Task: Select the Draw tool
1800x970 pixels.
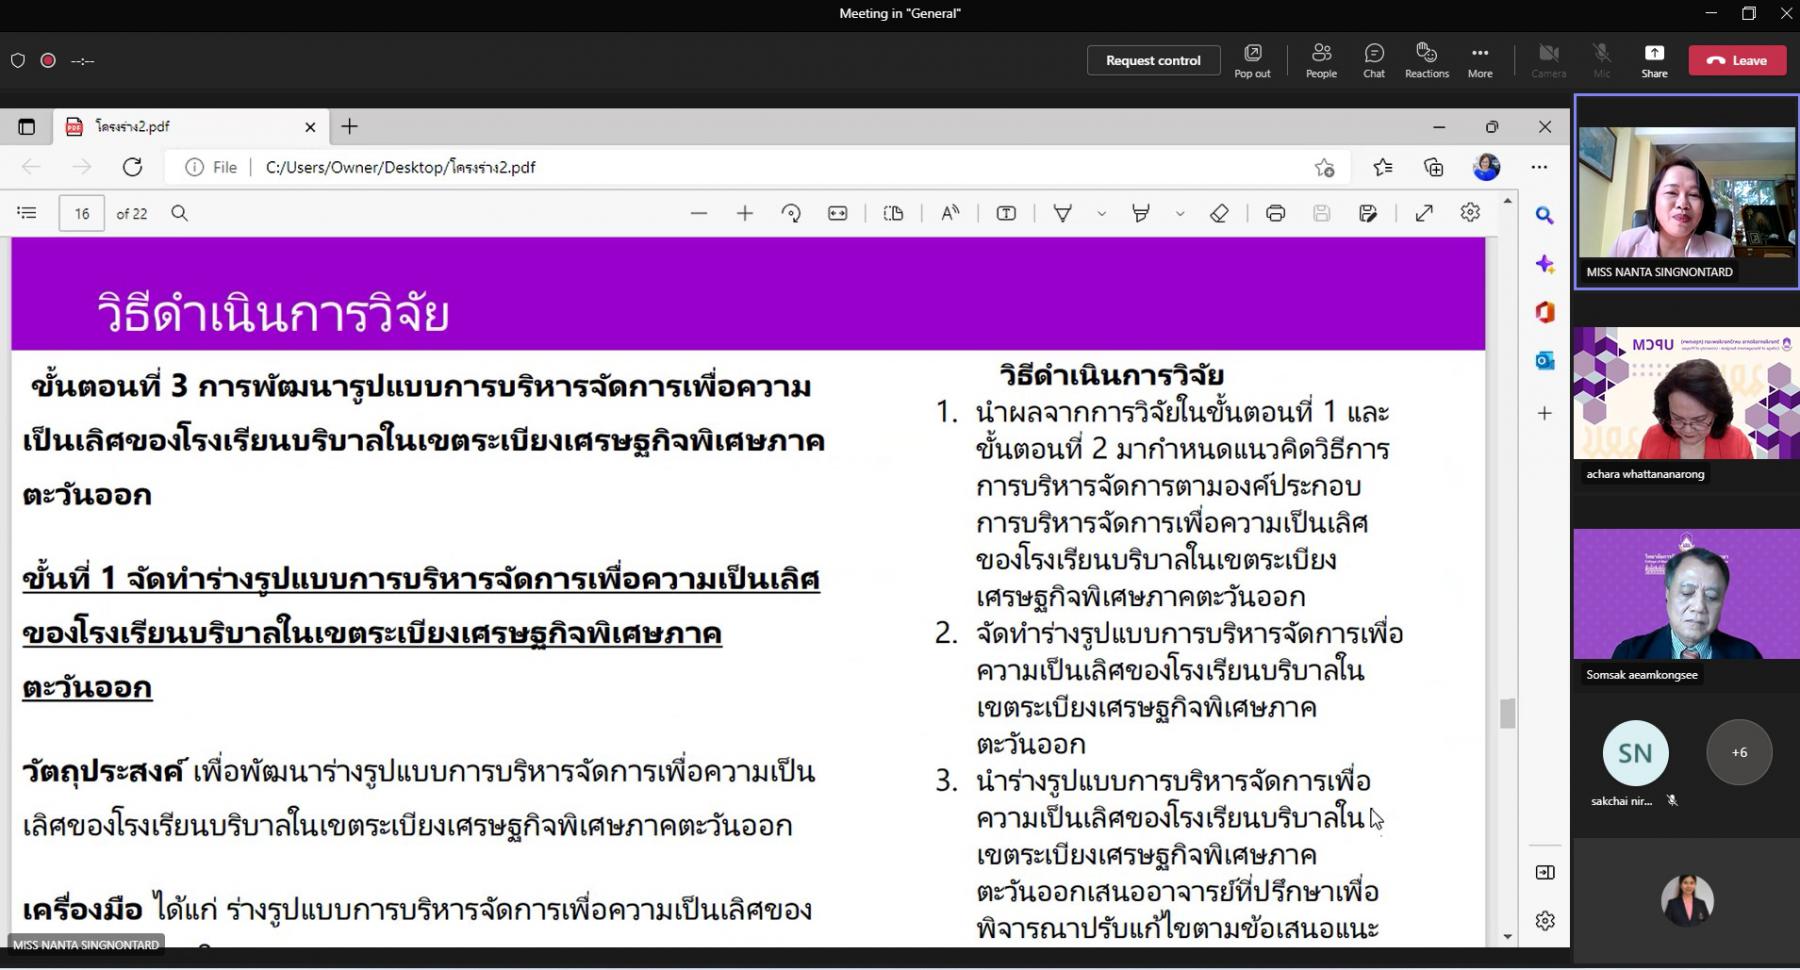Action: click(x=1063, y=213)
